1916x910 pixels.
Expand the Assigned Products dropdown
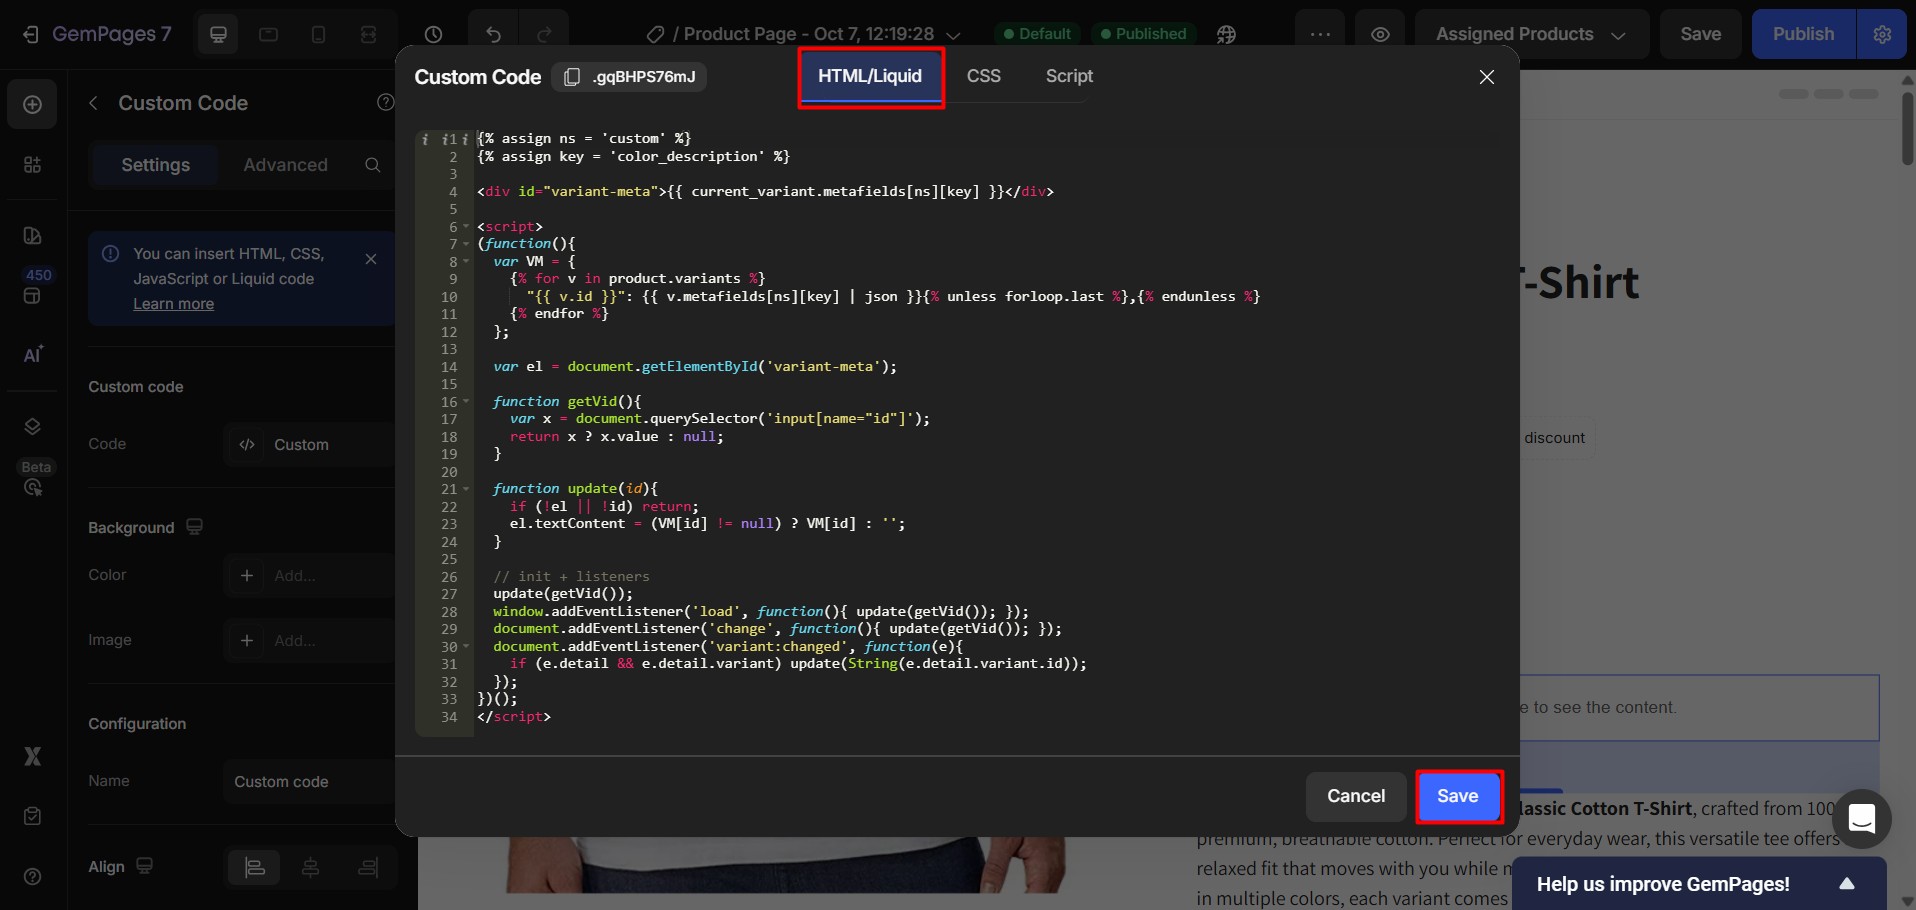point(1530,35)
